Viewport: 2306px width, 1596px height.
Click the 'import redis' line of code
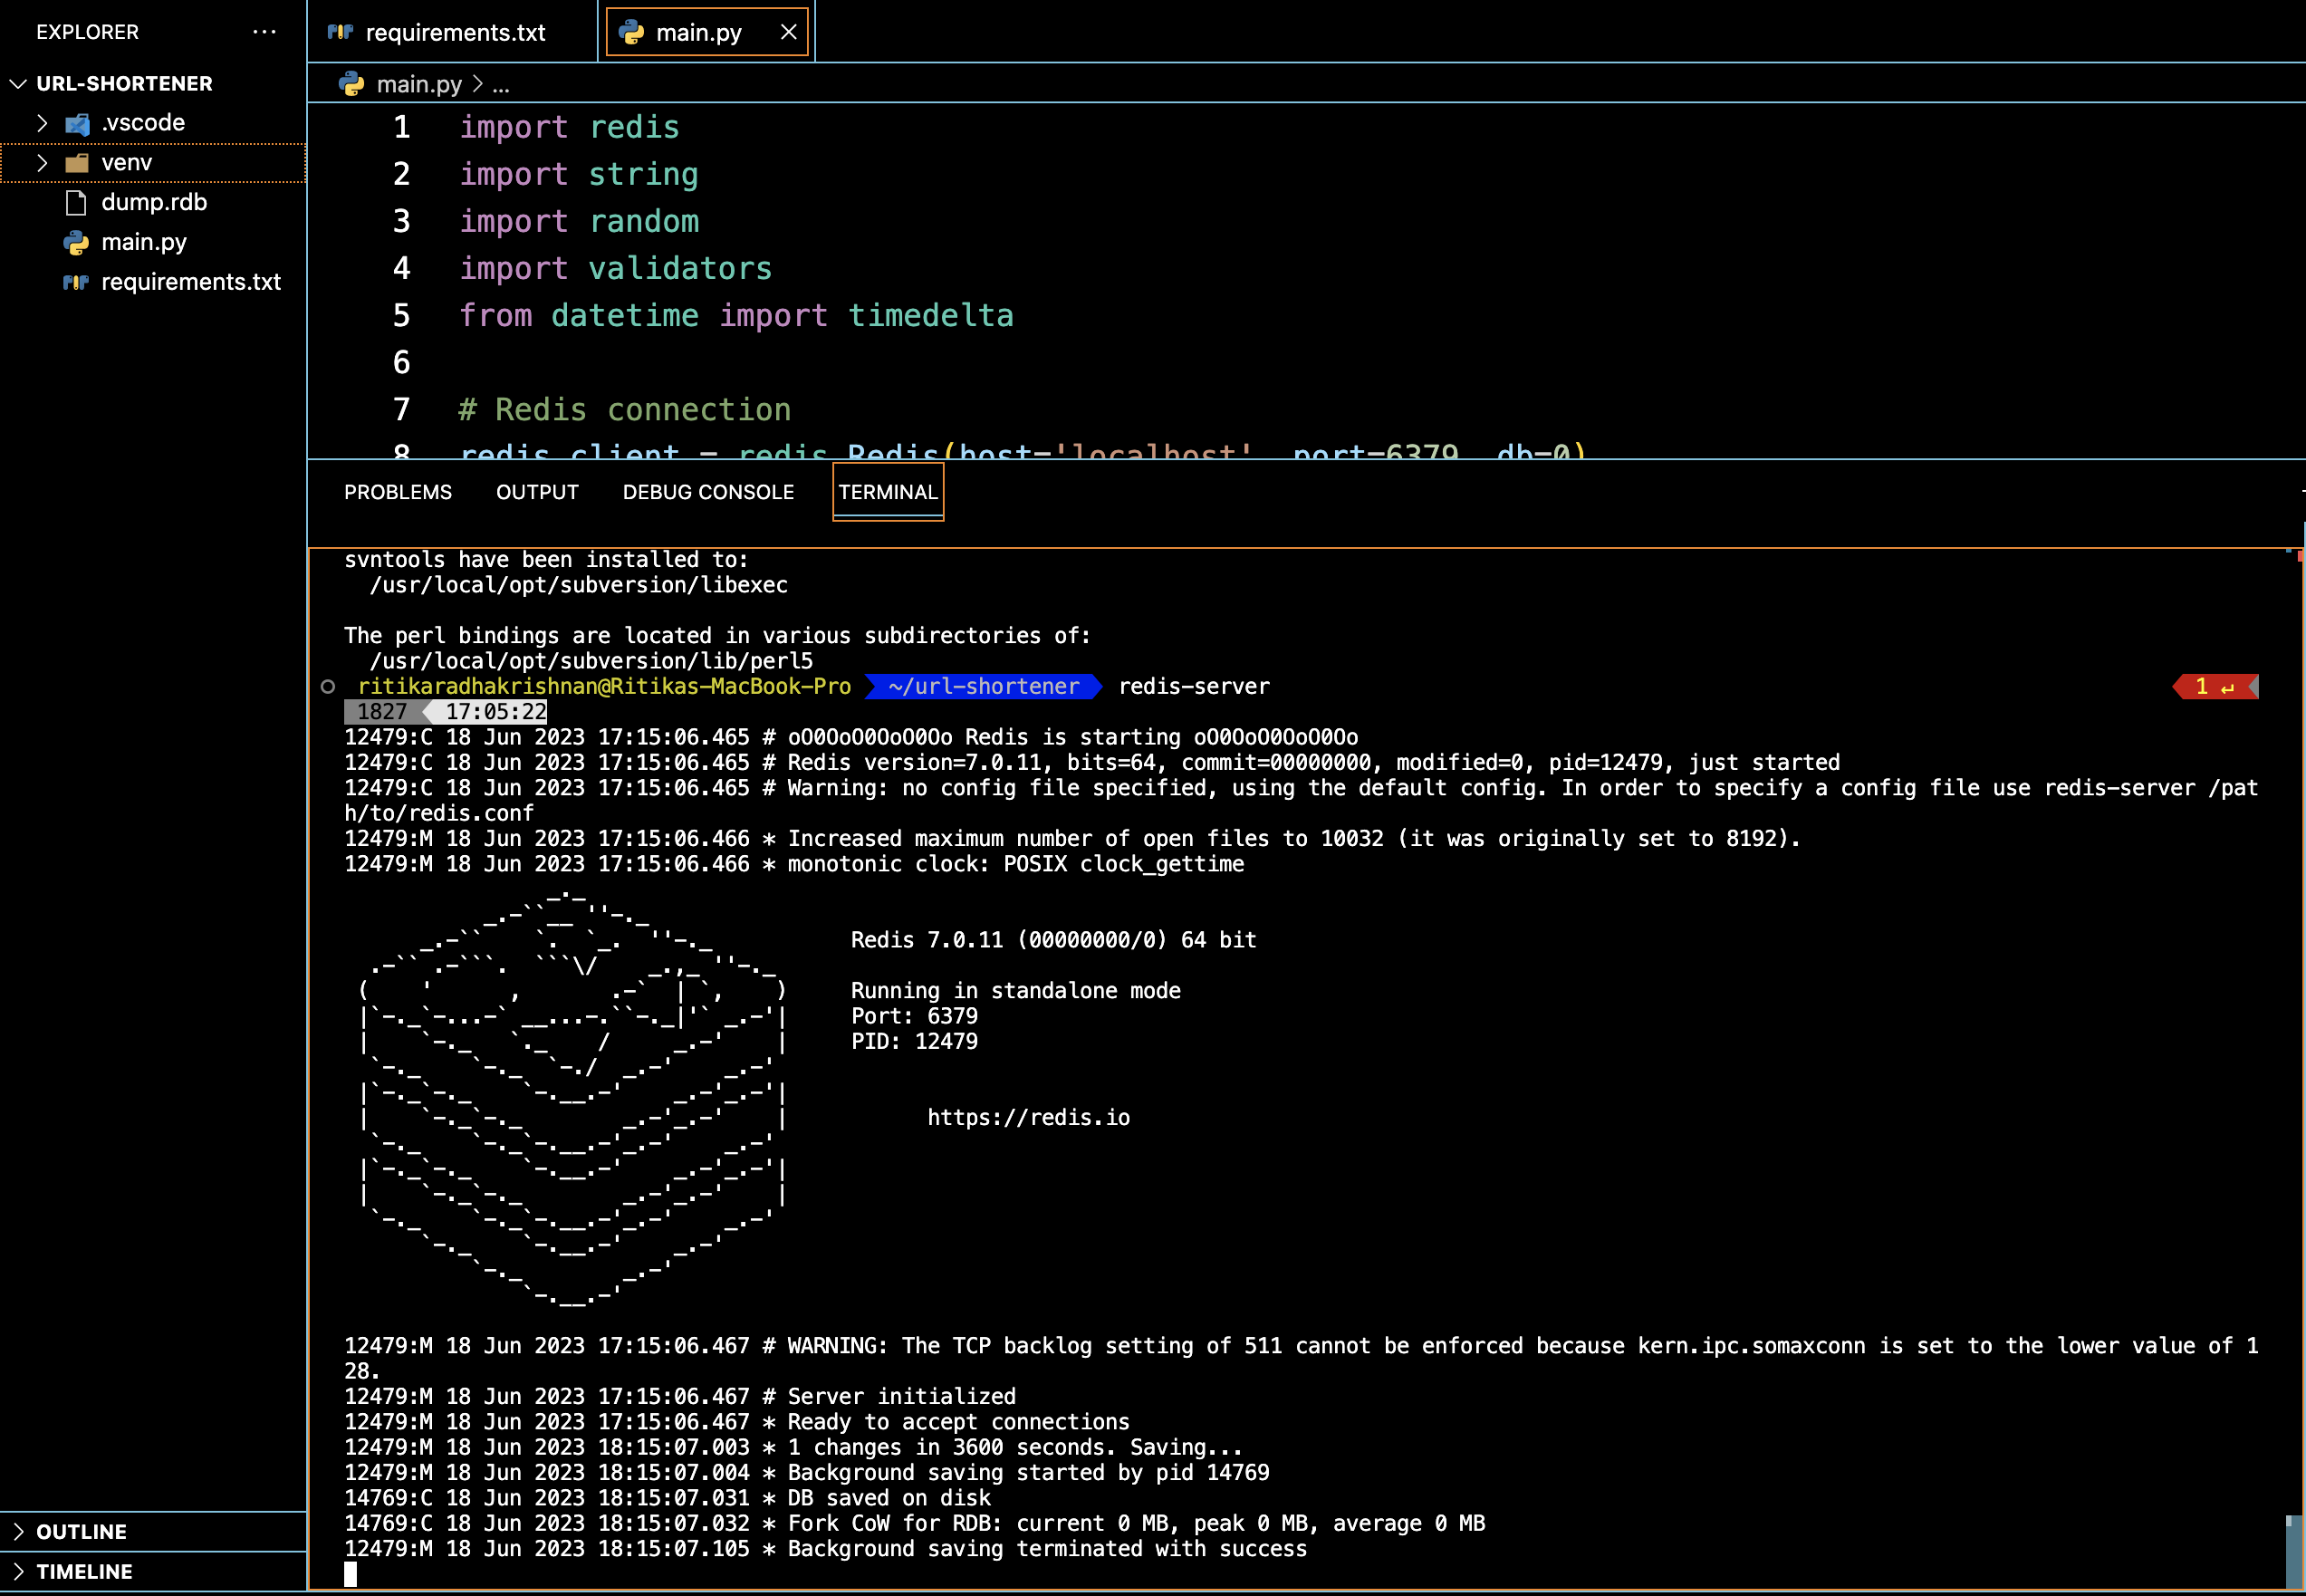(x=569, y=128)
